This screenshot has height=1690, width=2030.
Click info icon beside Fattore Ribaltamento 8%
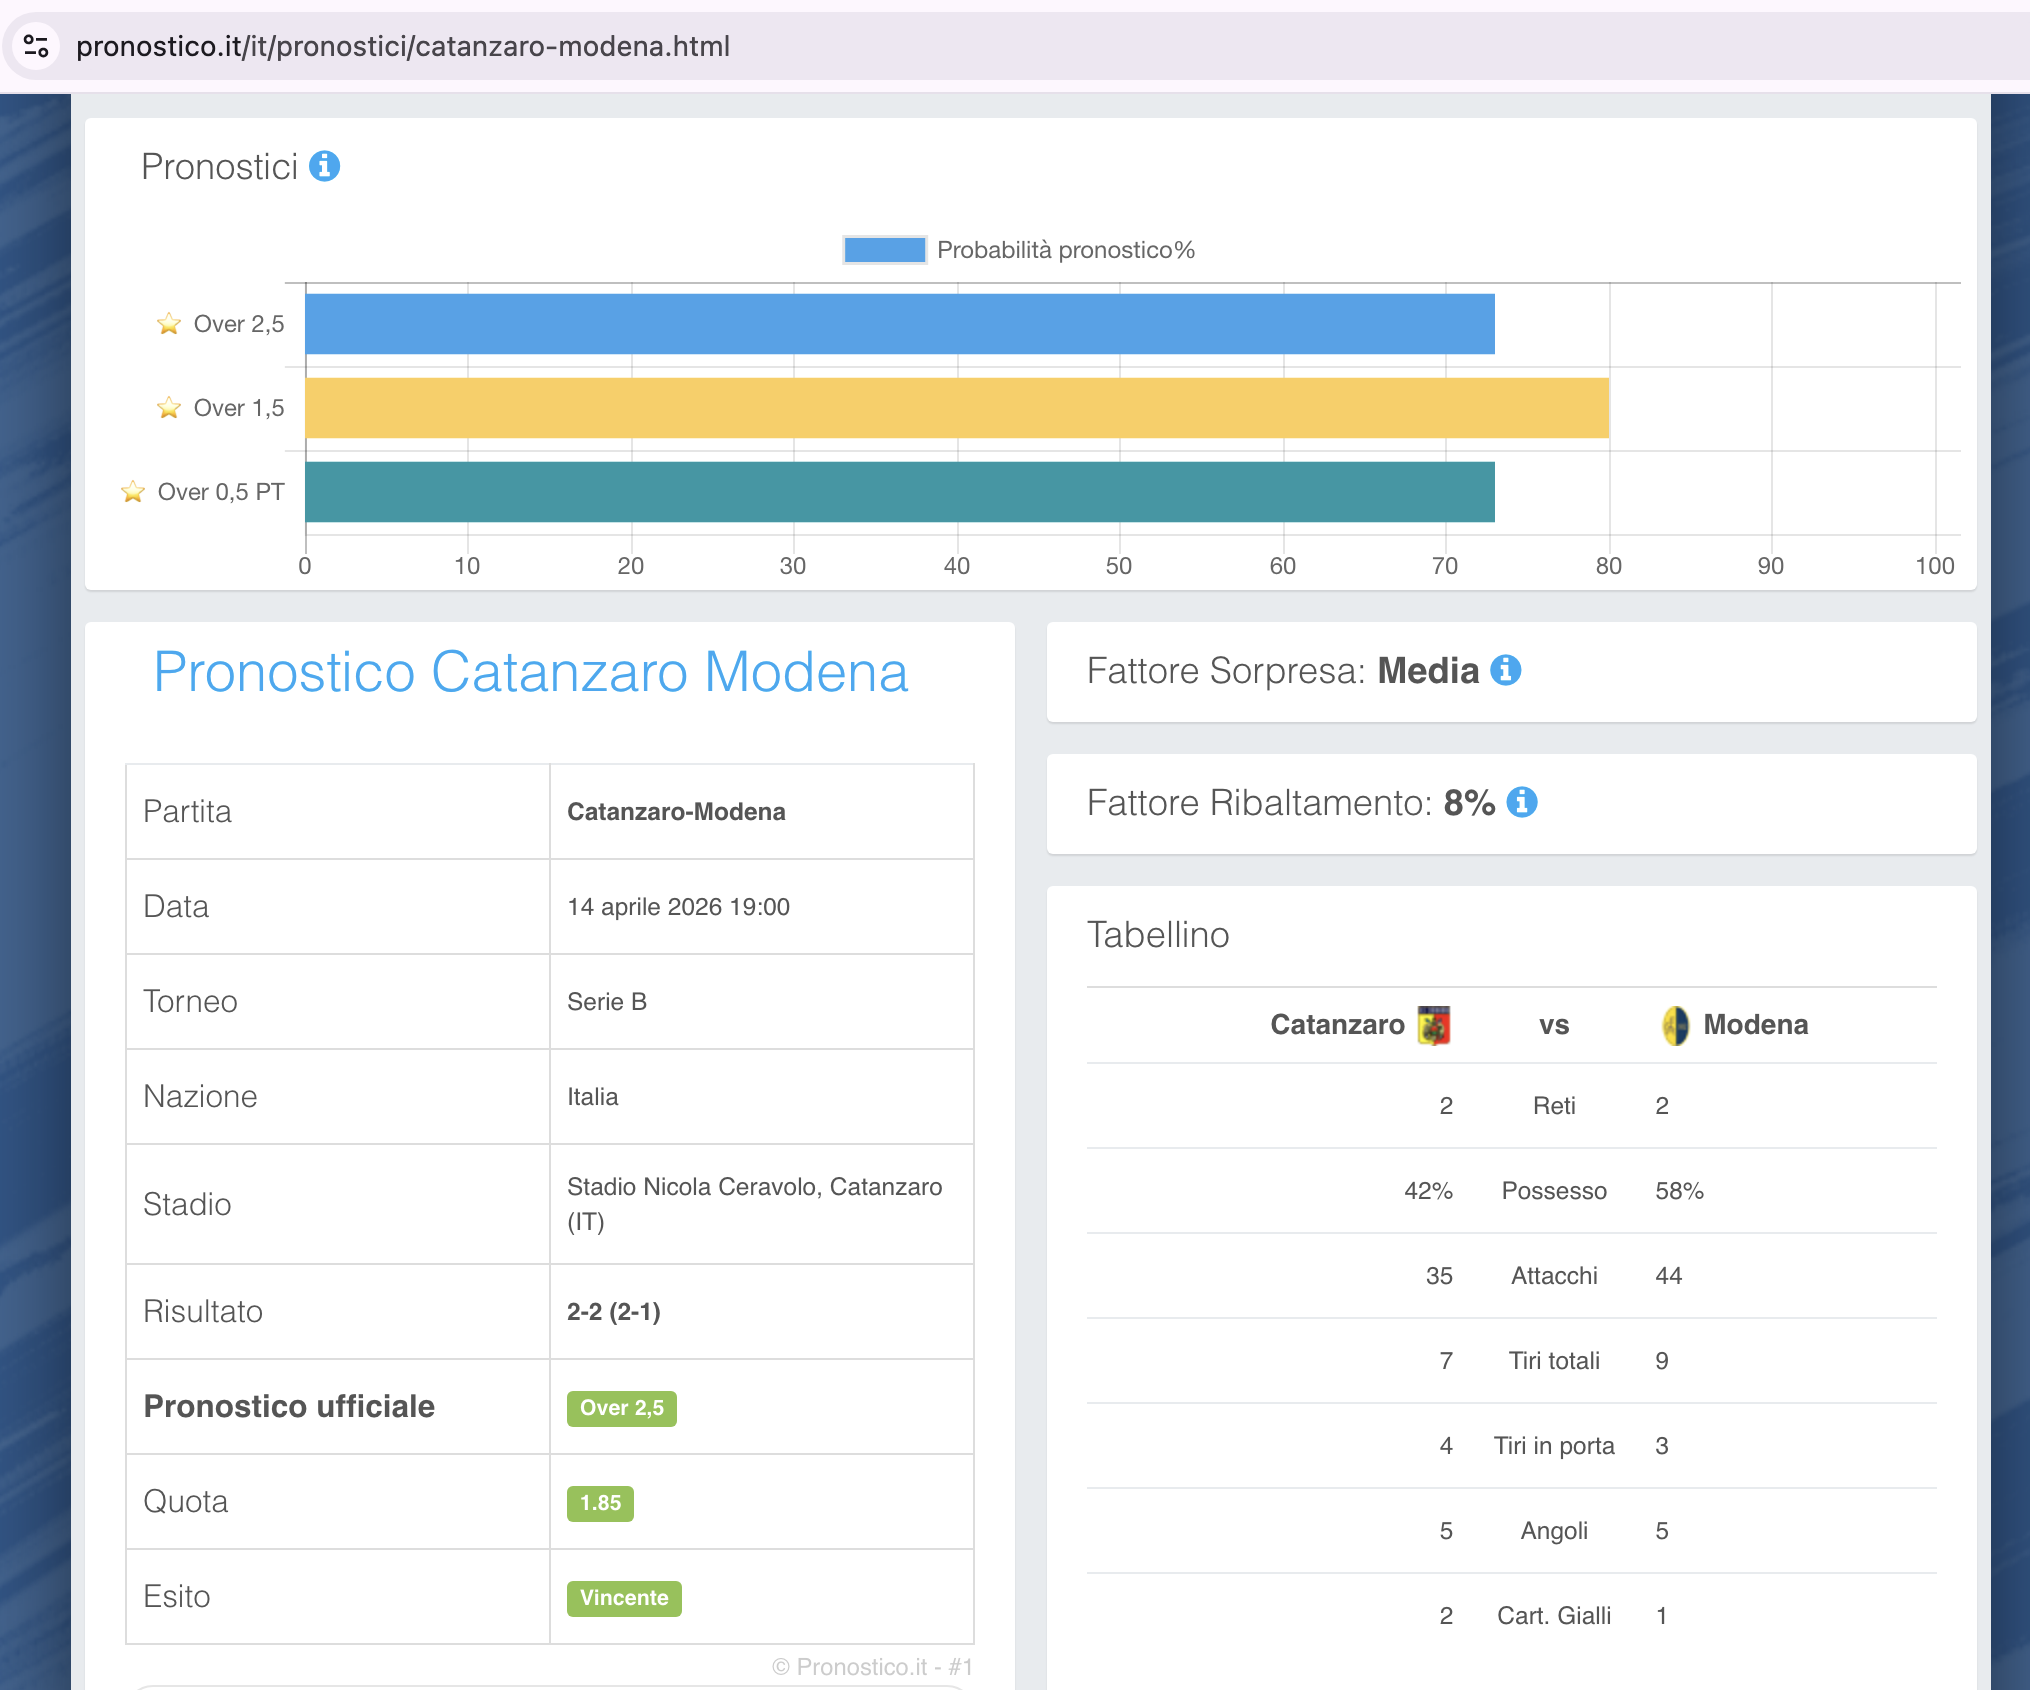[1521, 802]
